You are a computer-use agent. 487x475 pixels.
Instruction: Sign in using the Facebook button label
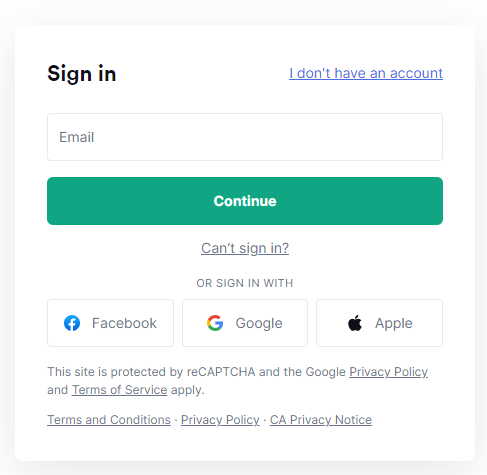pyautogui.click(x=124, y=323)
